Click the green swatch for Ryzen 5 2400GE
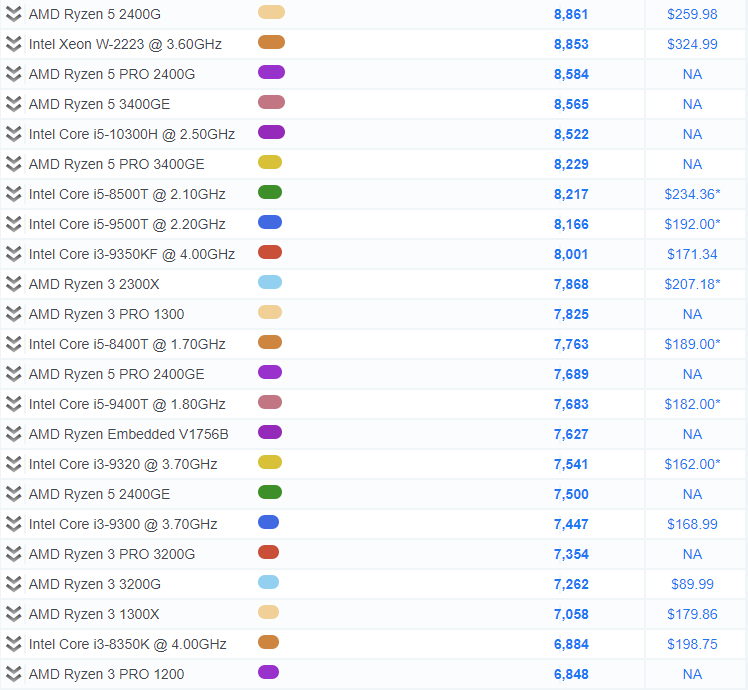Image resolution: width=748 pixels, height=690 pixels. tap(270, 492)
